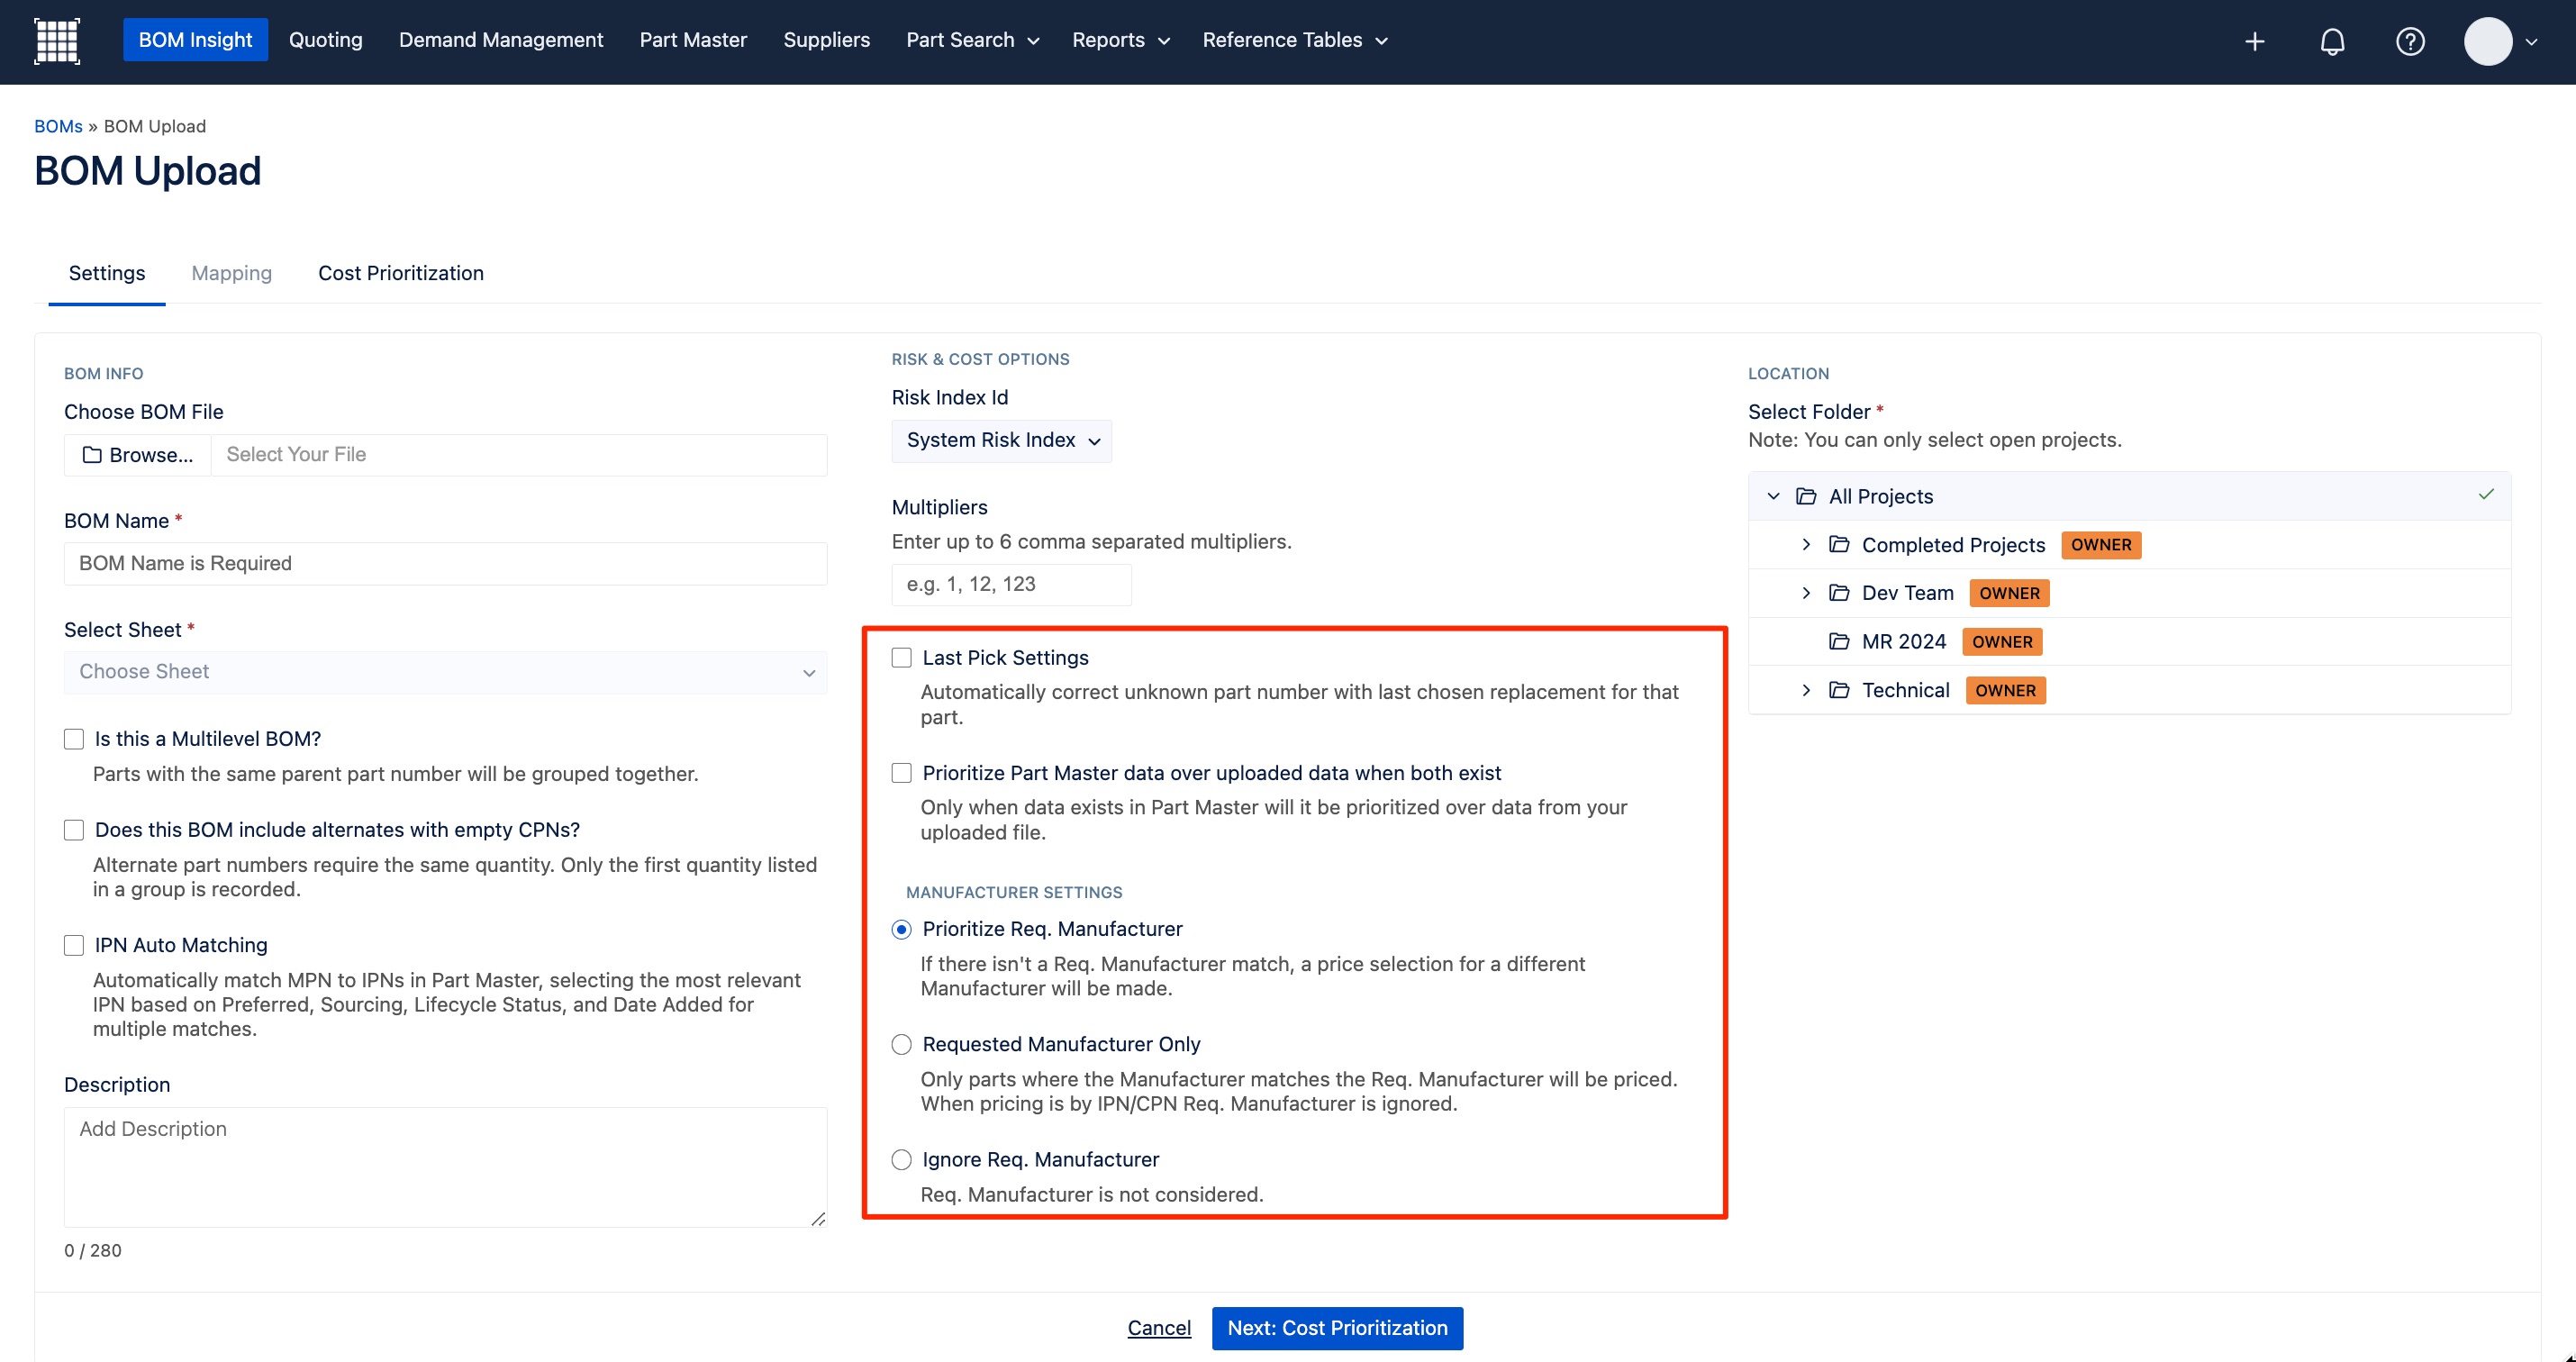This screenshot has width=2576, height=1362.
Task: Open the System Risk Index dropdown
Action: [1002, 441]
